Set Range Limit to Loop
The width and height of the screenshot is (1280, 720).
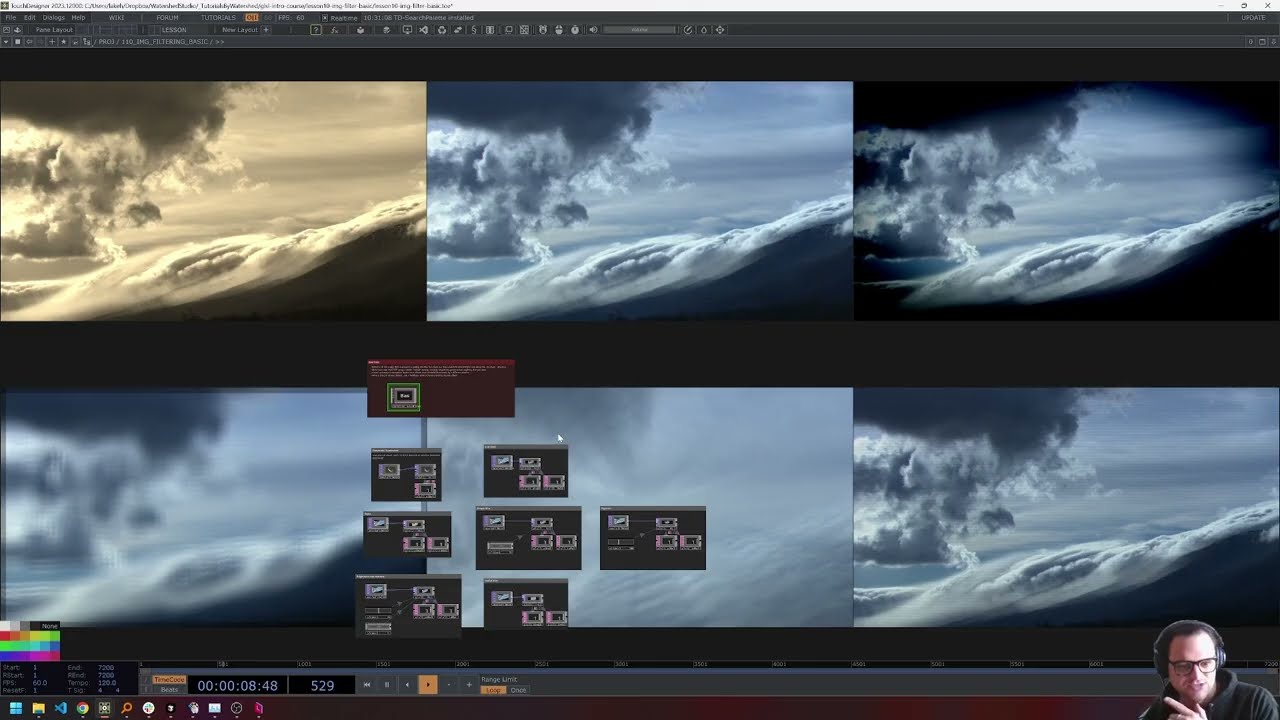(493, 690)
